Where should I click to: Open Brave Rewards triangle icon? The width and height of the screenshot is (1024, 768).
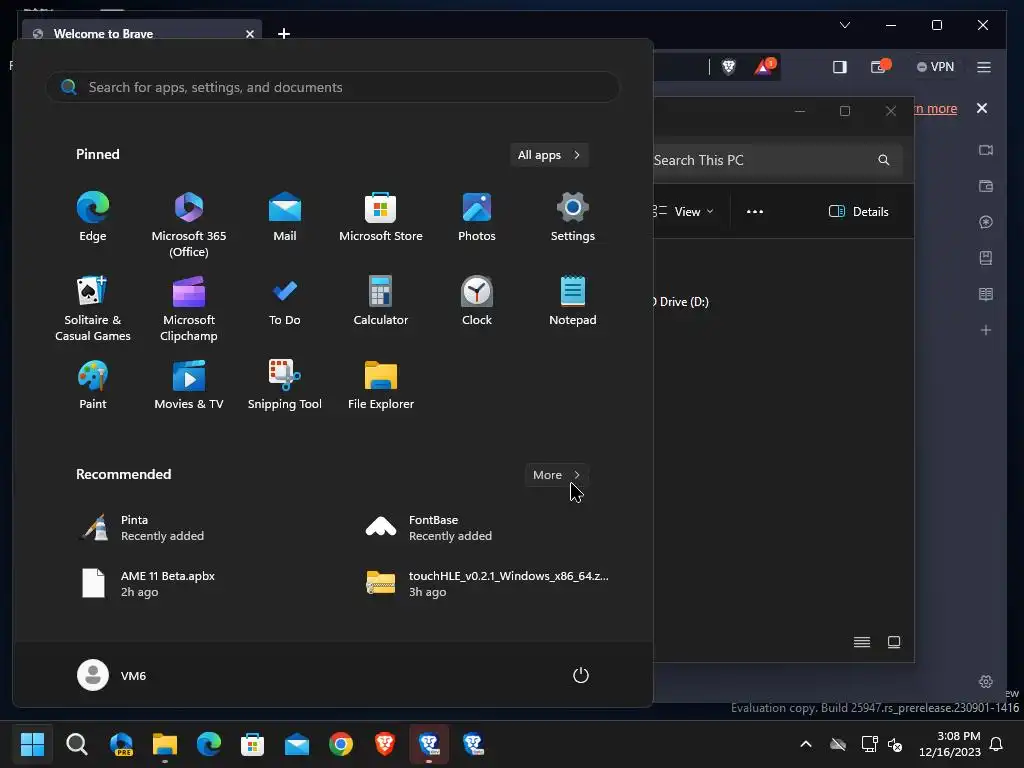pyautogui.click(x=764, y=67)
